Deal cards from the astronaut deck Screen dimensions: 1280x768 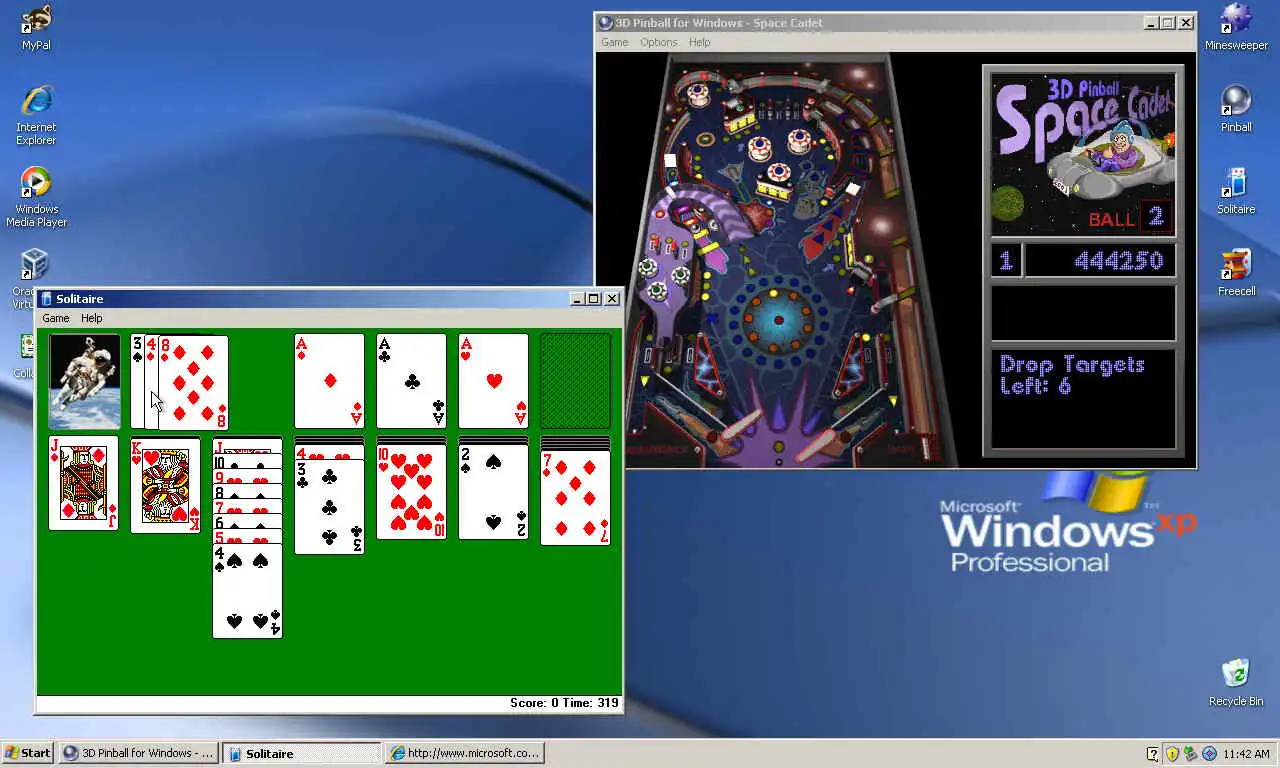click(x=84, y=382)
